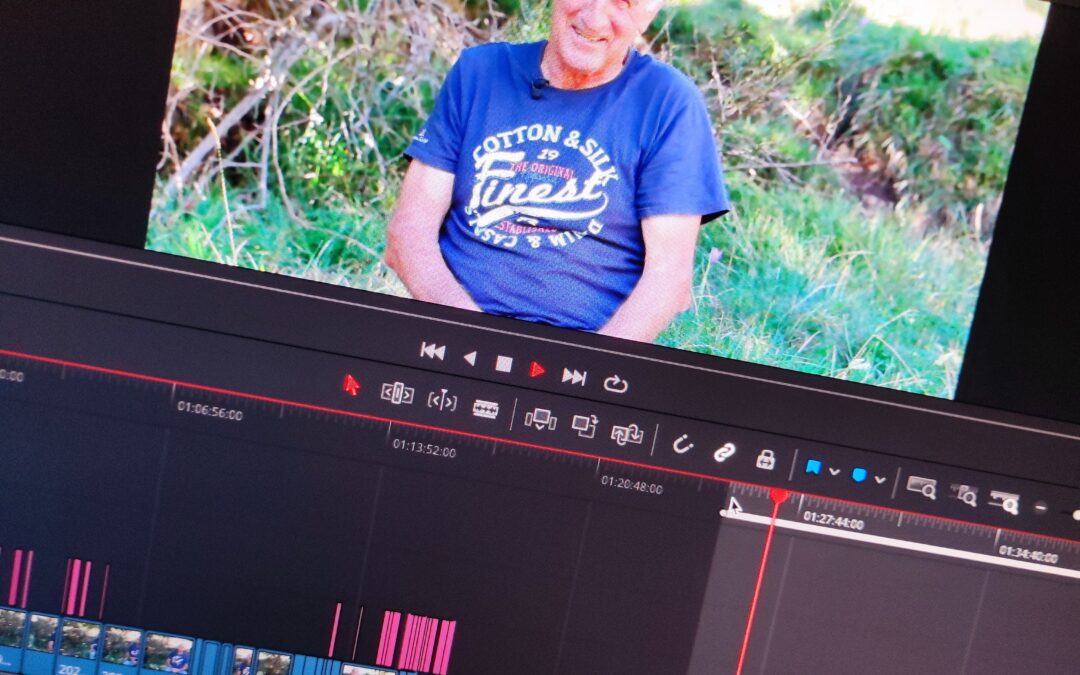This screenshot has height=675, width=1080.
Task: Open the marker color dropdown arrow
Action: click(x=880, y=479)
